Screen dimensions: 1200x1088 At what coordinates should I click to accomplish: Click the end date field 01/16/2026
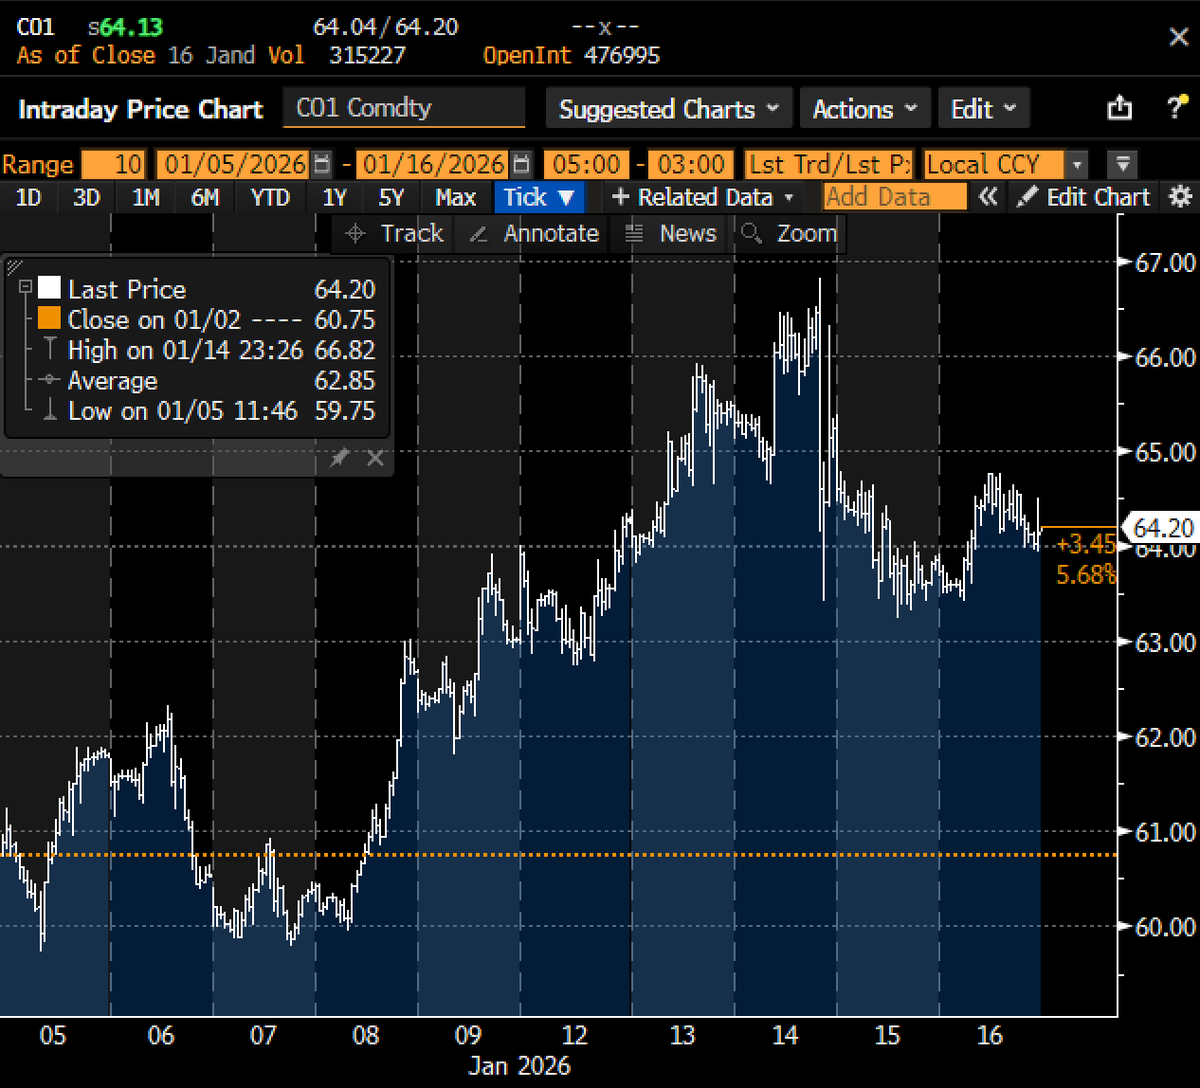(x=433, y=165)
